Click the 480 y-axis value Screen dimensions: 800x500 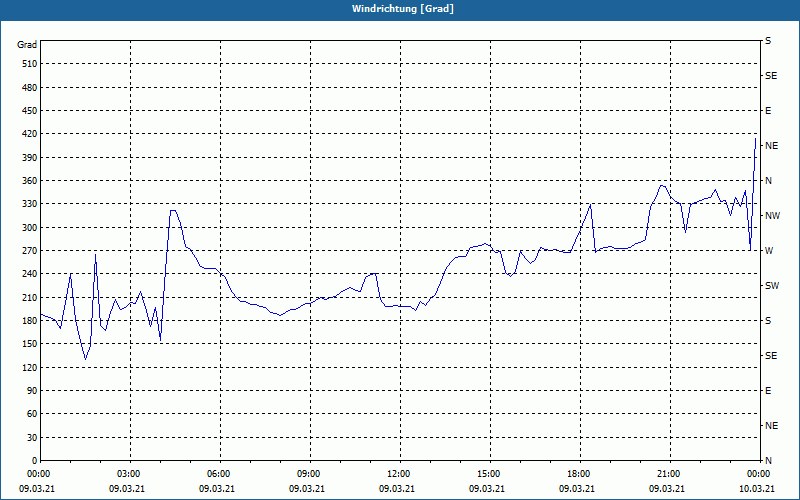click(x=30, y=88)
